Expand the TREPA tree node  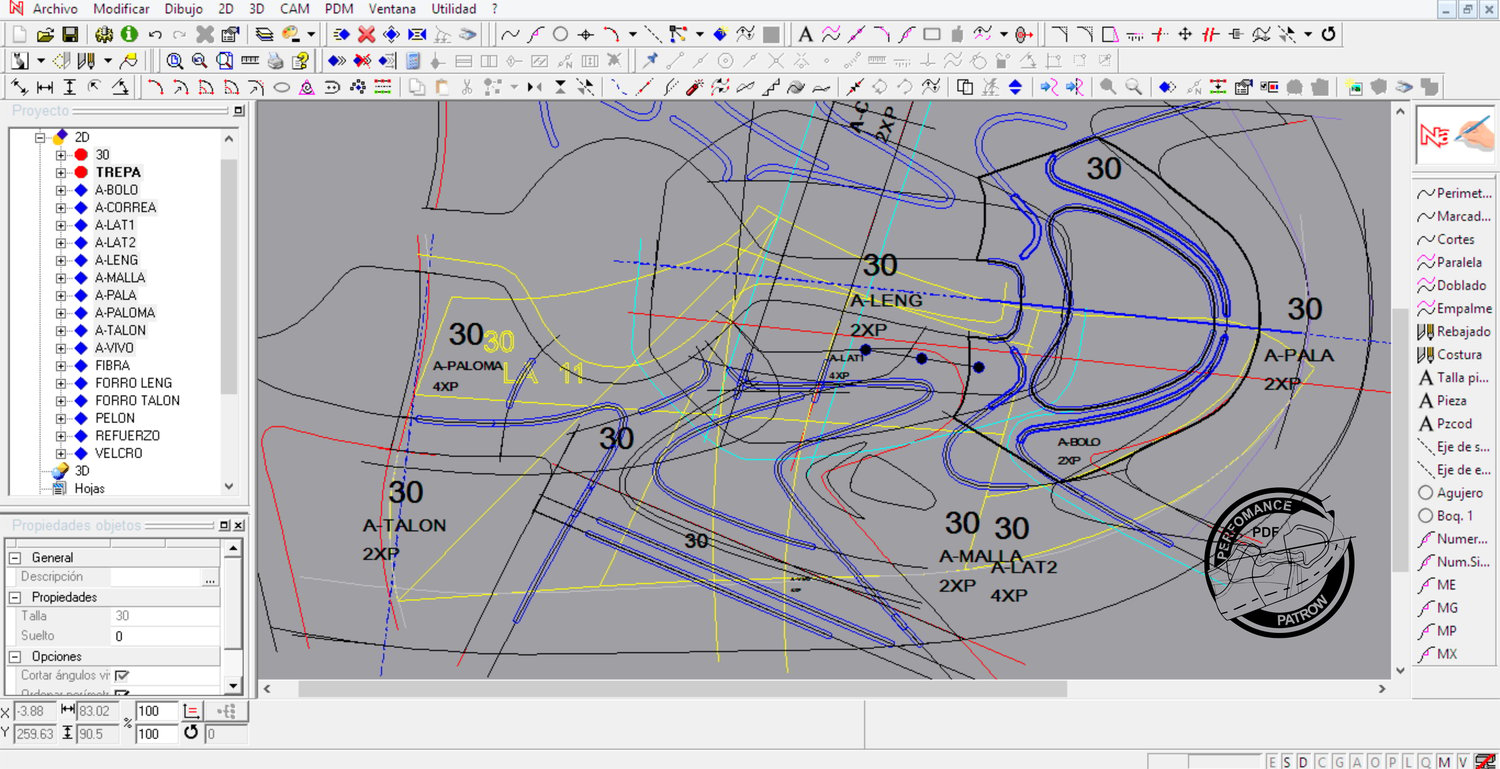61,172
